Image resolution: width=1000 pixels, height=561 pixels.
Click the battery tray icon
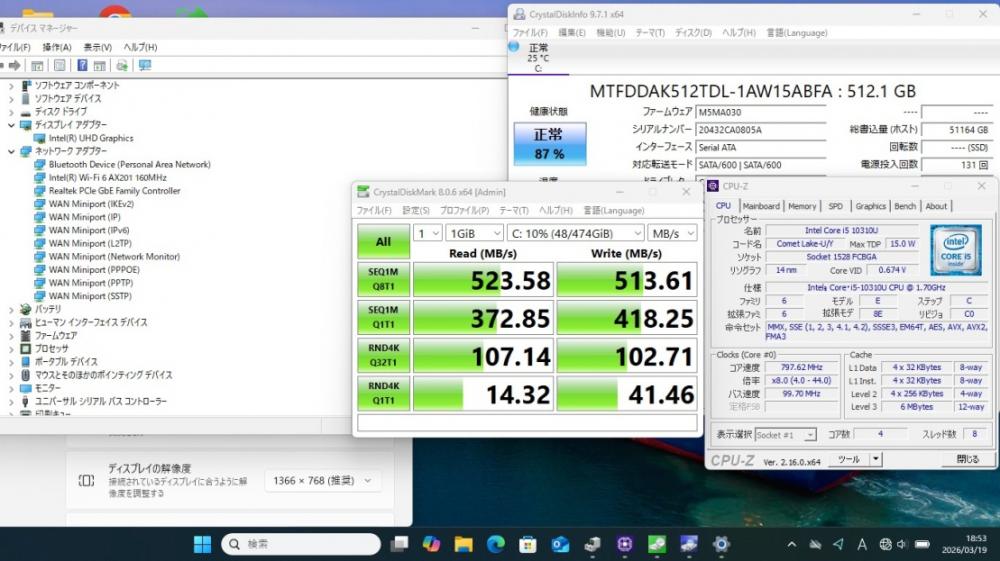click(922, 544)
